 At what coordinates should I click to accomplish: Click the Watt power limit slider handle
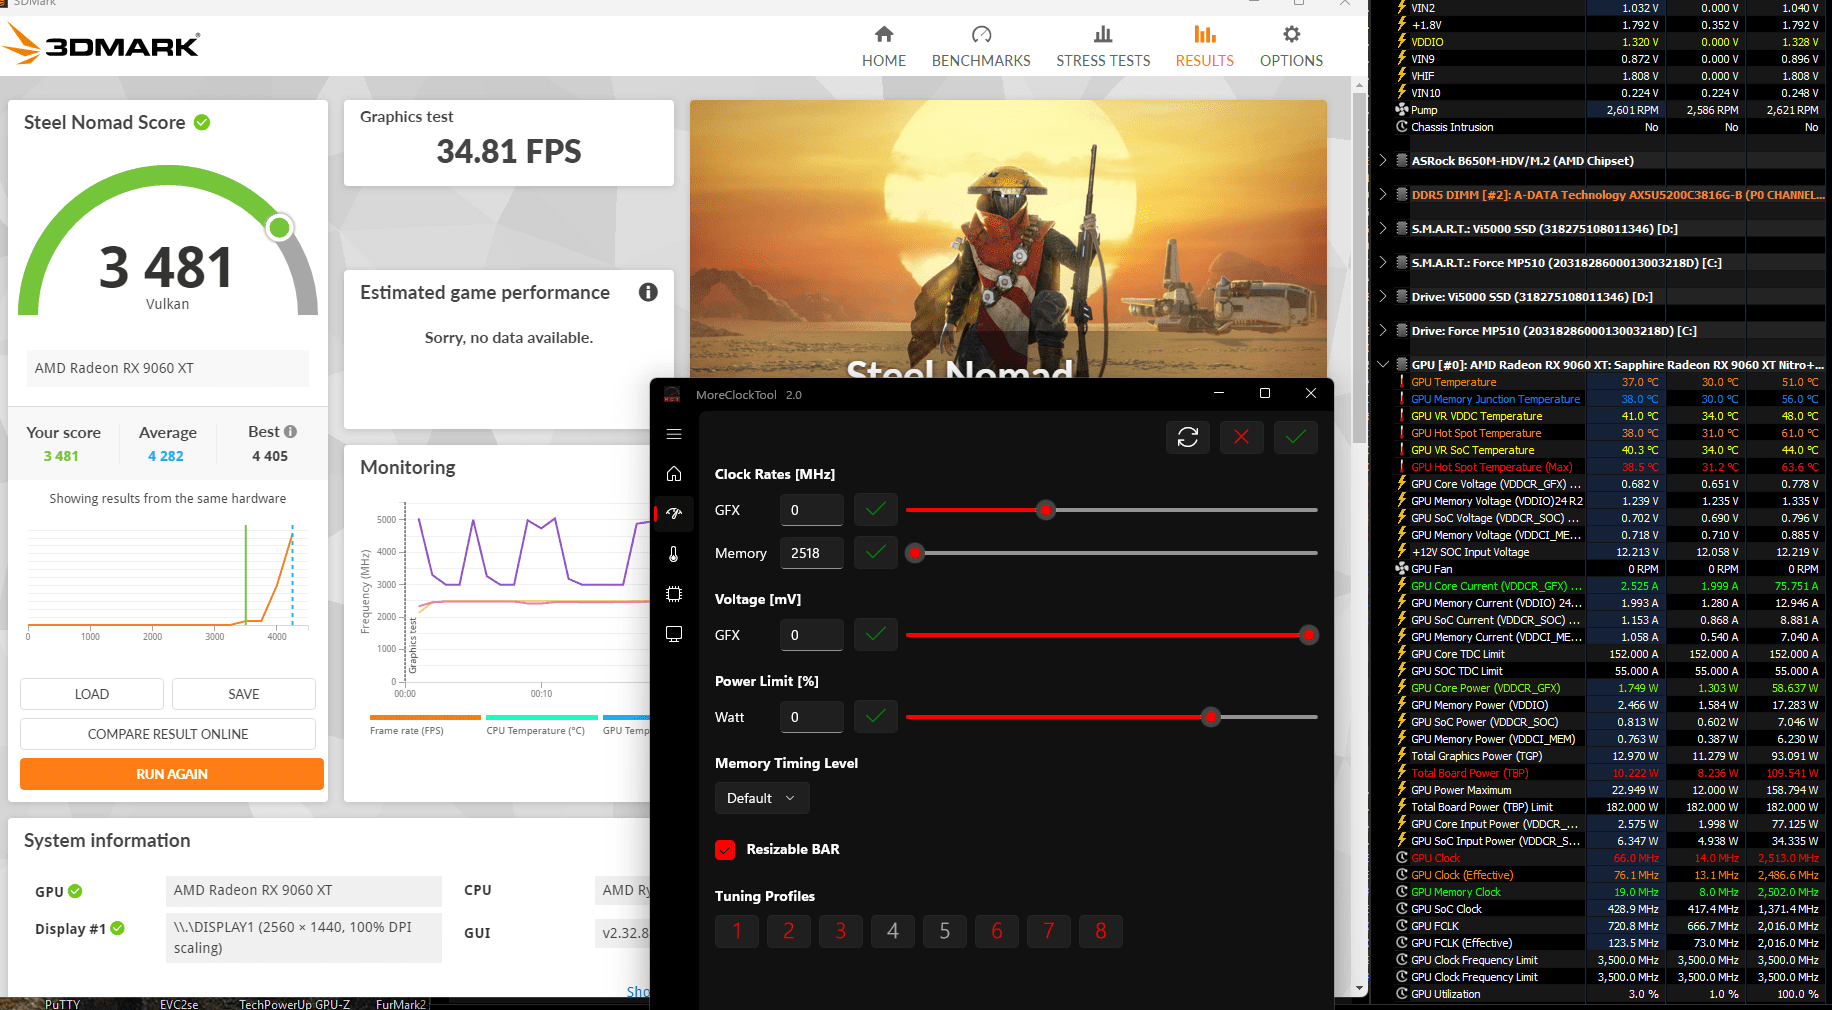[x=1211, y=717]
